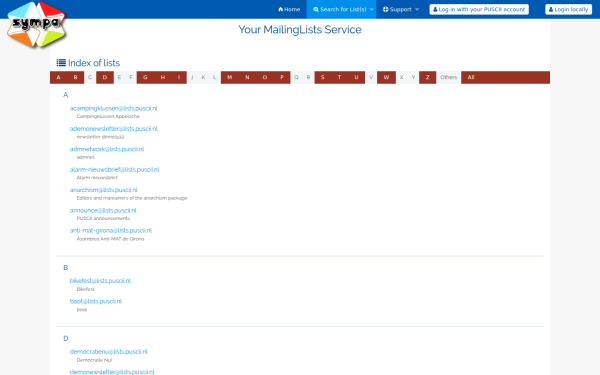600x375 pixels.
Task: Click the Login locally button
Action: (568, 9)
